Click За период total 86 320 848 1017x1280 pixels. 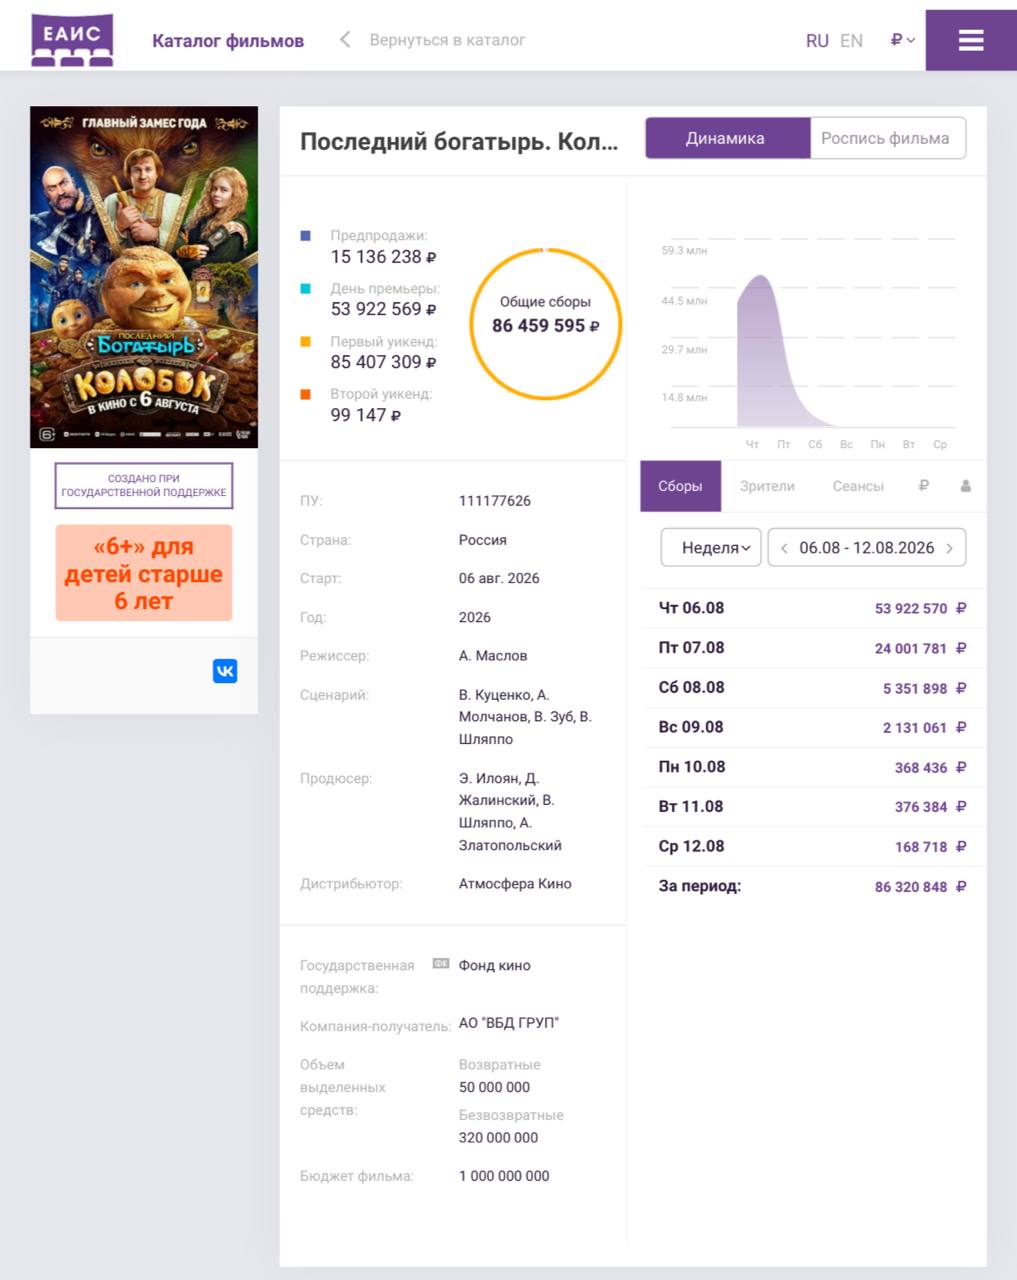(920, 887)
